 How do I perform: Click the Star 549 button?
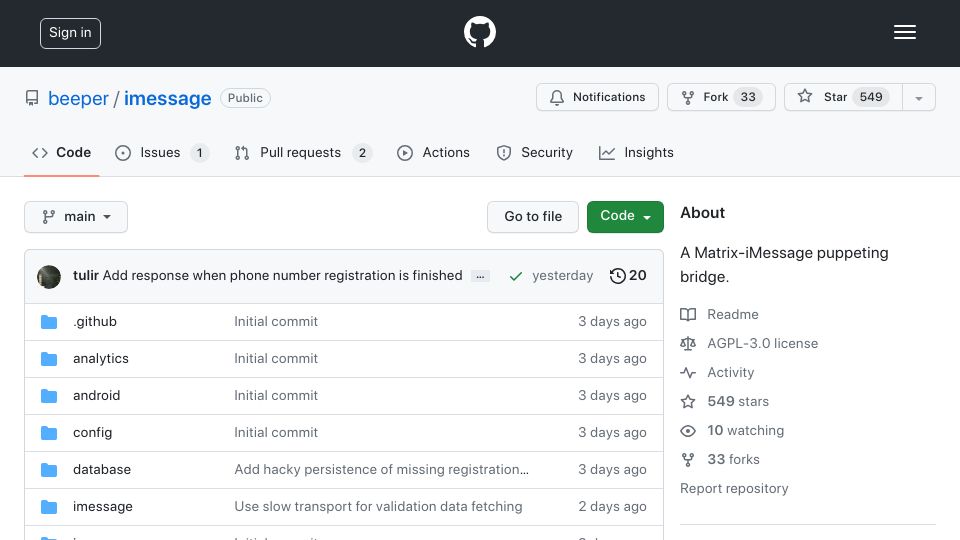pos(843,97)
